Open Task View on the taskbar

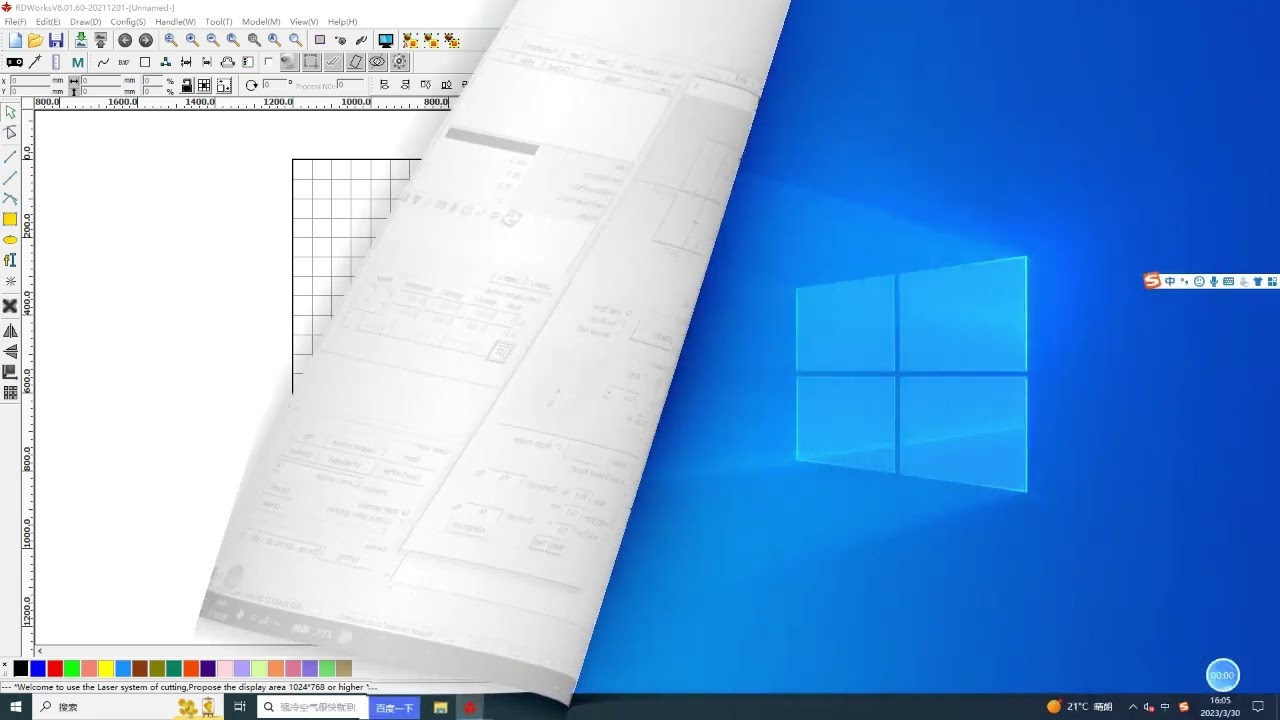[x=239, y=707]
